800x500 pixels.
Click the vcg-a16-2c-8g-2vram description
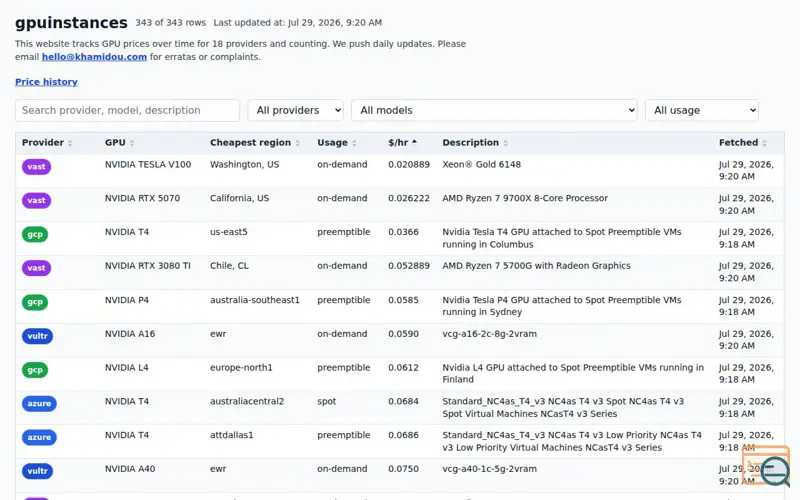tap(489, 334)
